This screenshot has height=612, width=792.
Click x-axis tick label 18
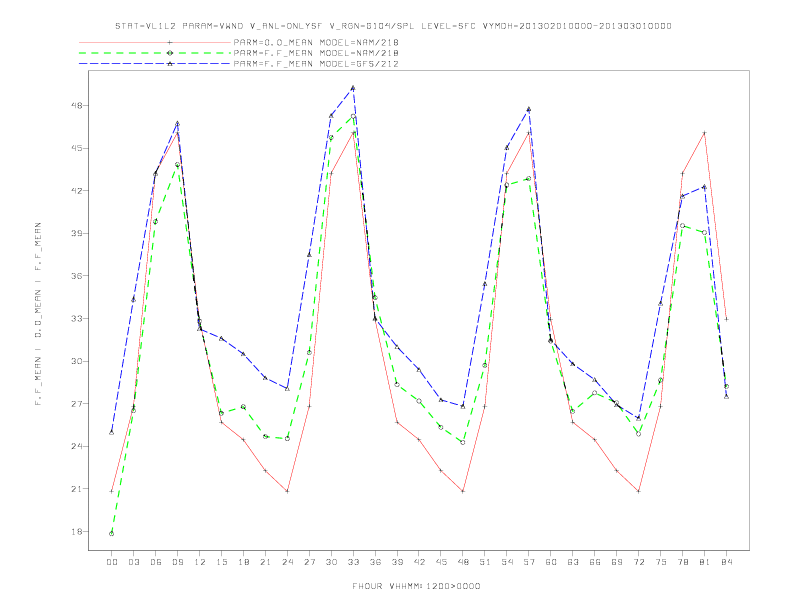tap(243, 562)
